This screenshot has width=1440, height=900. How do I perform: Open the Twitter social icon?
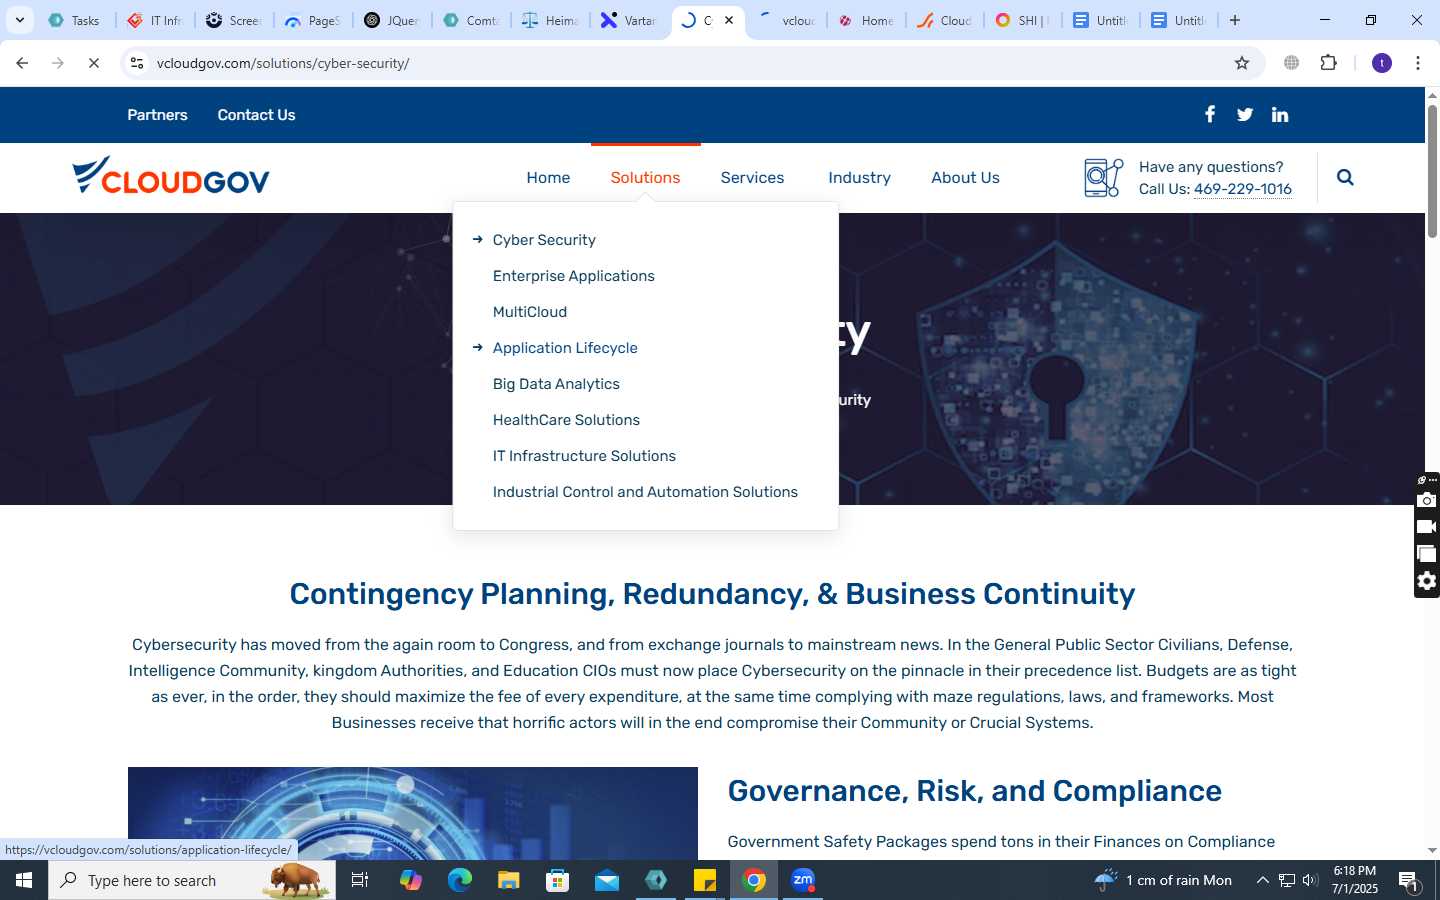pyautogui.click(x=1245, y=115)
